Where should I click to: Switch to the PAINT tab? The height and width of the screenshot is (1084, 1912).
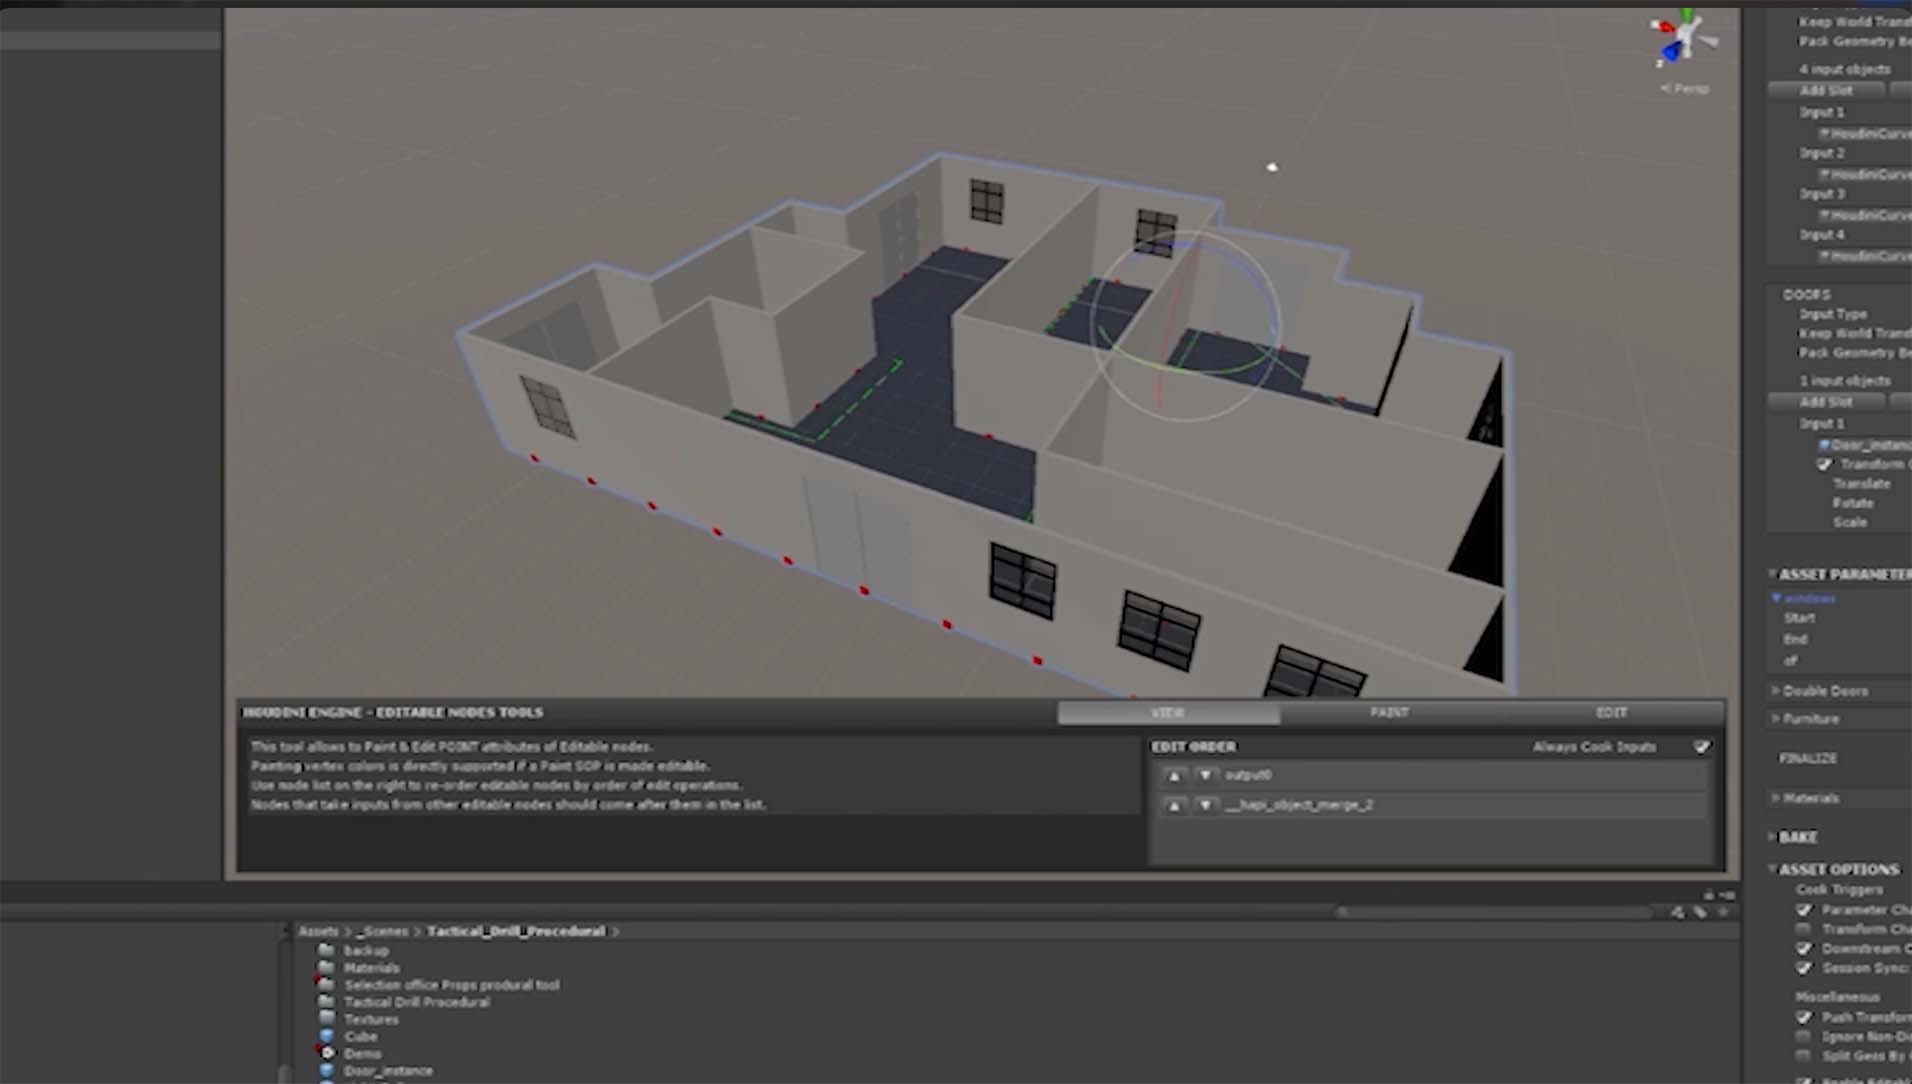coord(1389,712)
